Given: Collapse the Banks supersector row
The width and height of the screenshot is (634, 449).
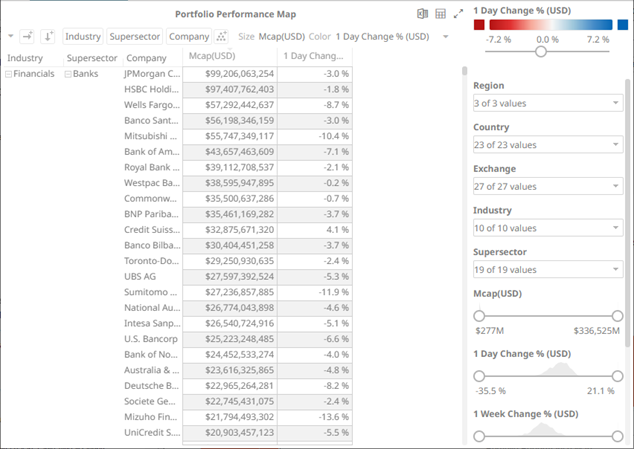Looking at the screenshot, I should tap(68, 74).
